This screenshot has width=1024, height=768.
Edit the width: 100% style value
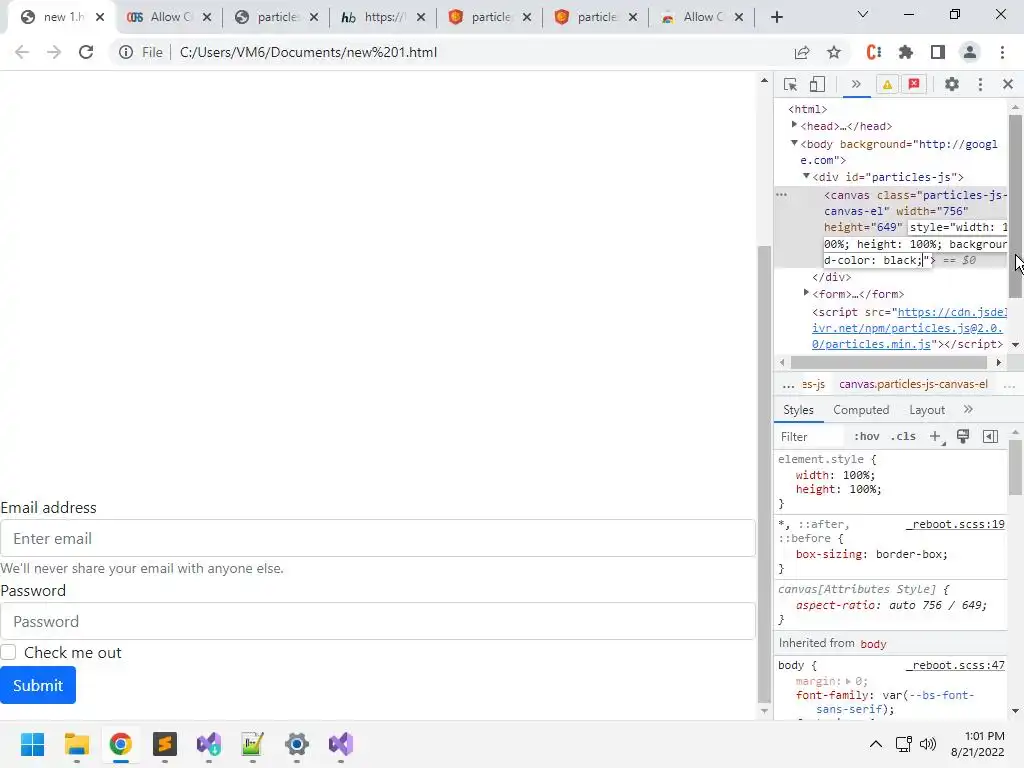click(x=857, y=475)
